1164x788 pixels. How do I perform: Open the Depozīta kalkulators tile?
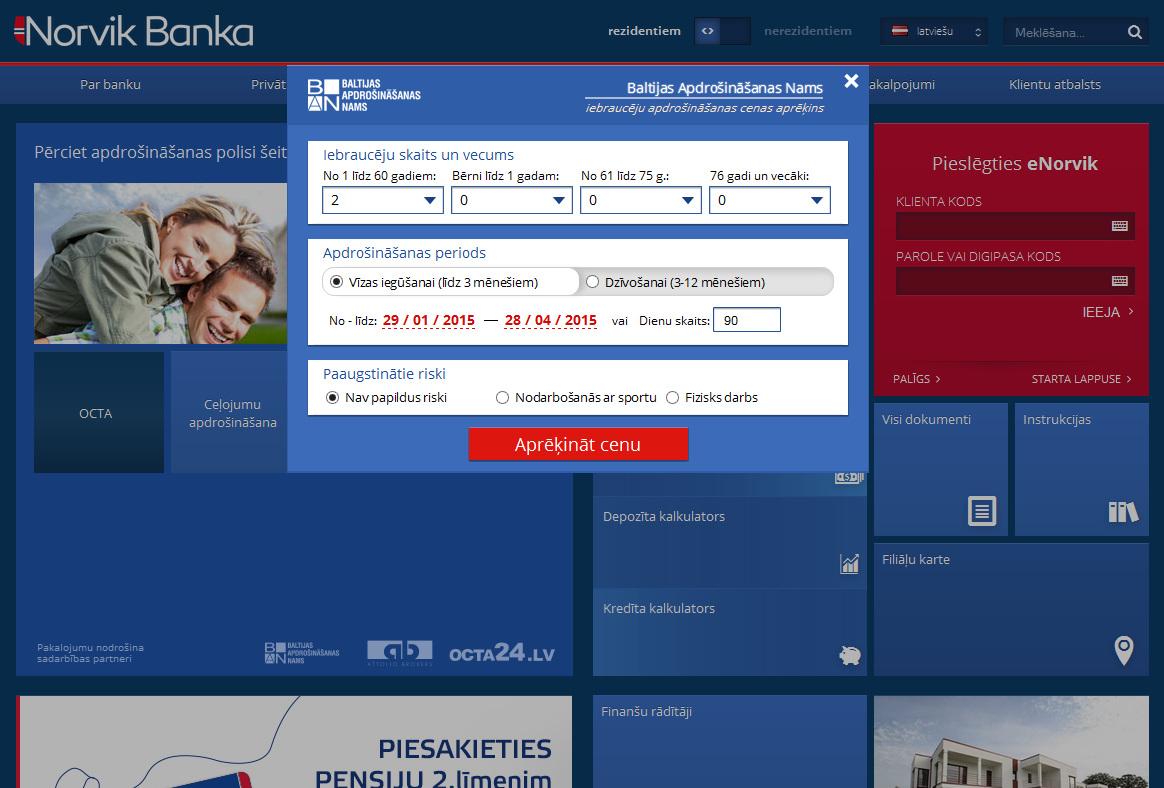730,542
